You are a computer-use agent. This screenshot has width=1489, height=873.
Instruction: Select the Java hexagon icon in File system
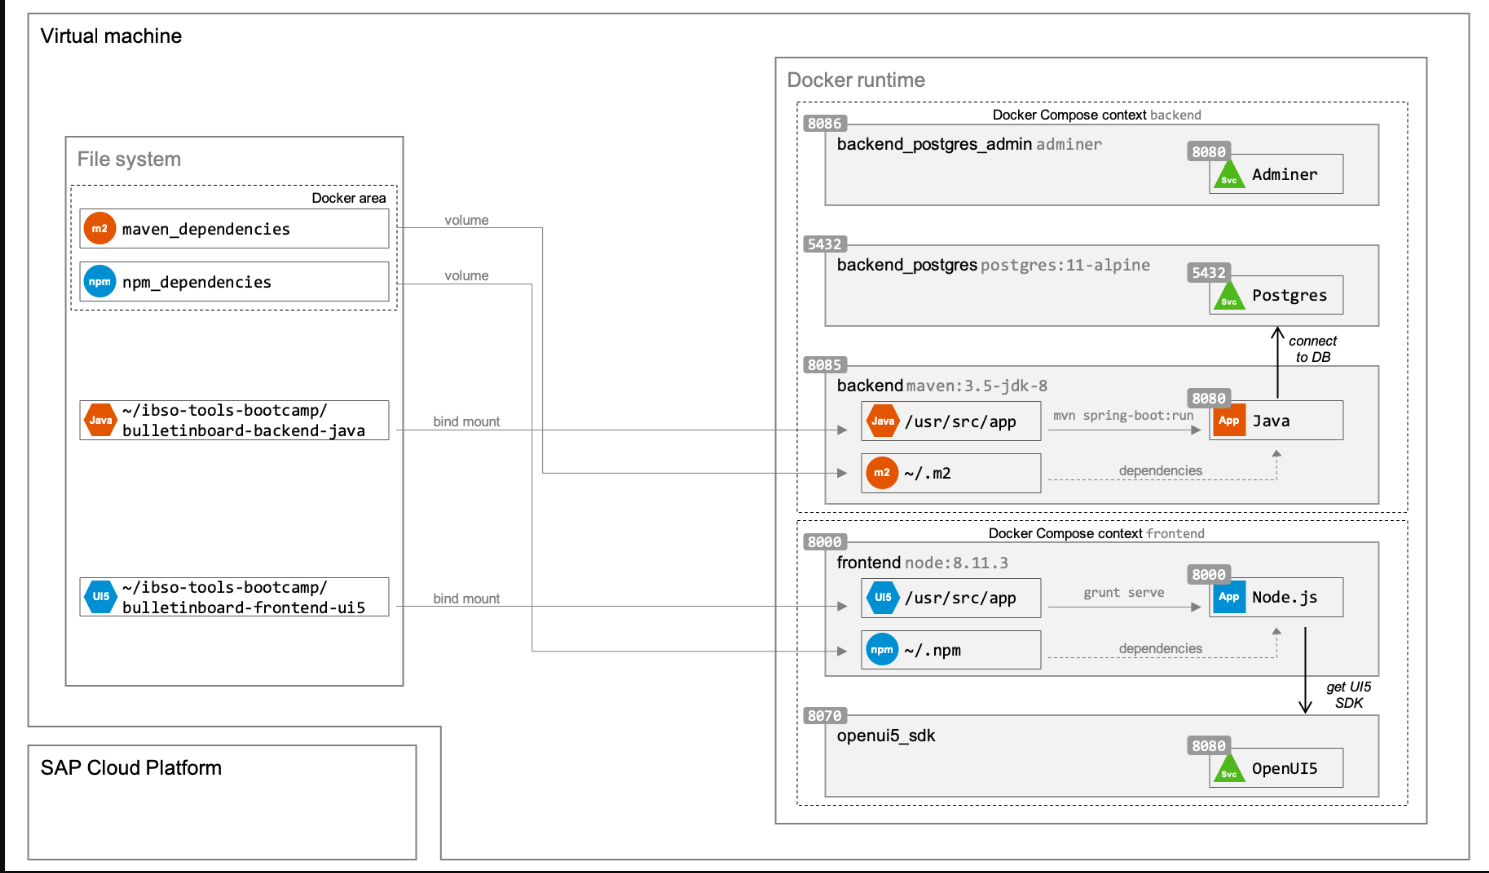click(x=100, y=420)
